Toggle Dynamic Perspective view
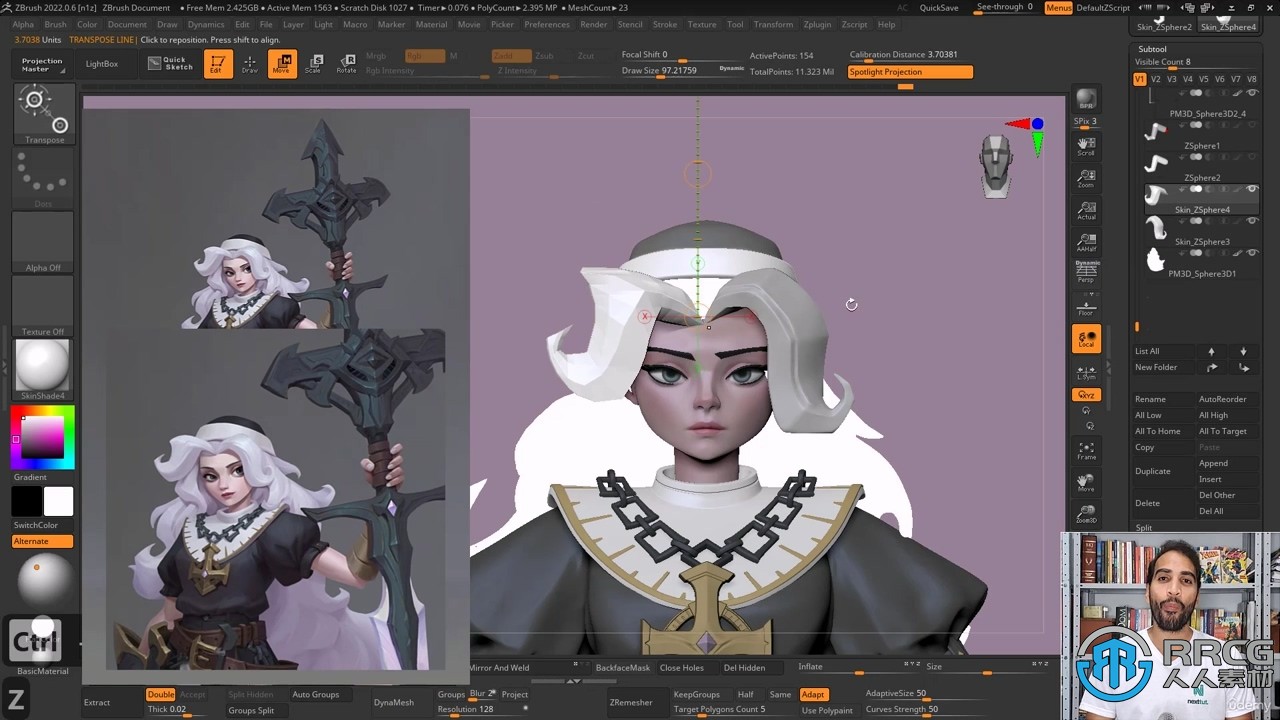Image resolution: width=1280 pixels, height=720 pixels. point(1086,272)
